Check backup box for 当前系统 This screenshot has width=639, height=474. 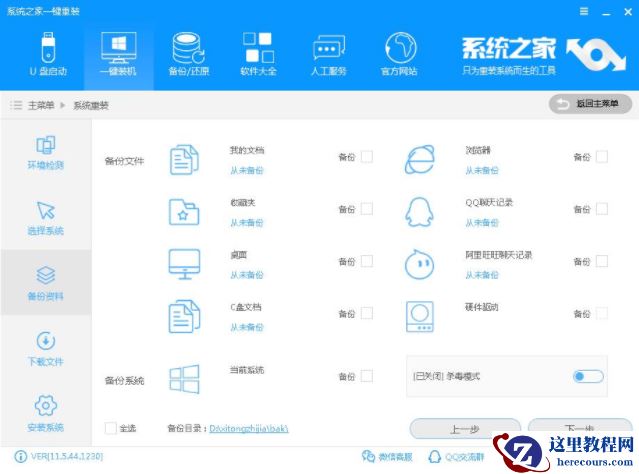point(367,376)
